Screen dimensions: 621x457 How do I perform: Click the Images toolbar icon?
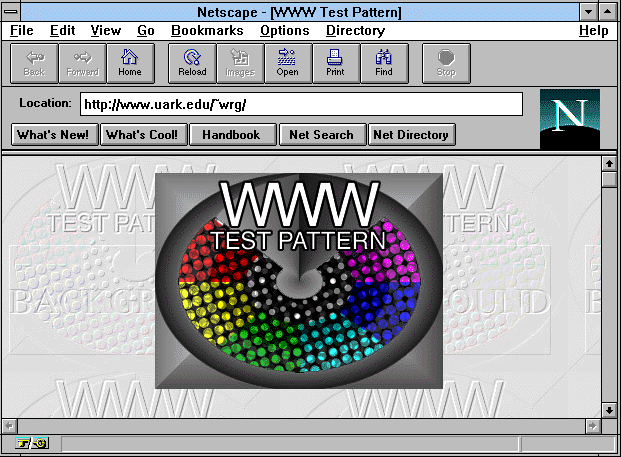click(x=240, y=62)
